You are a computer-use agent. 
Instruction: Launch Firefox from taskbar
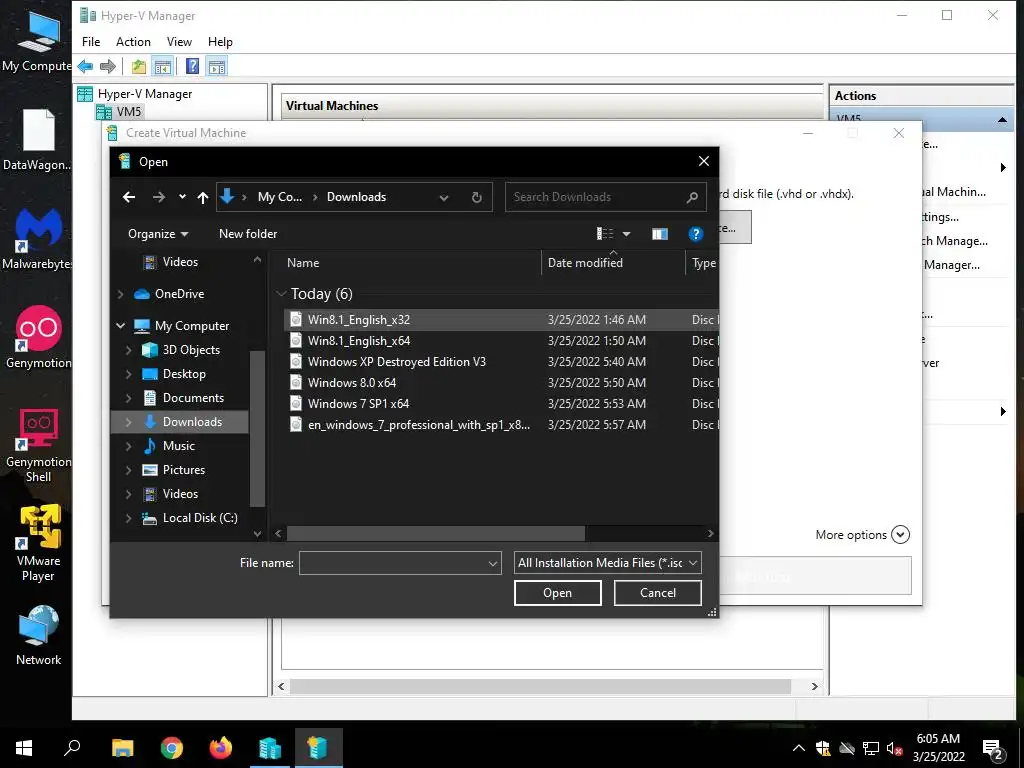click(x=221, y=748)
